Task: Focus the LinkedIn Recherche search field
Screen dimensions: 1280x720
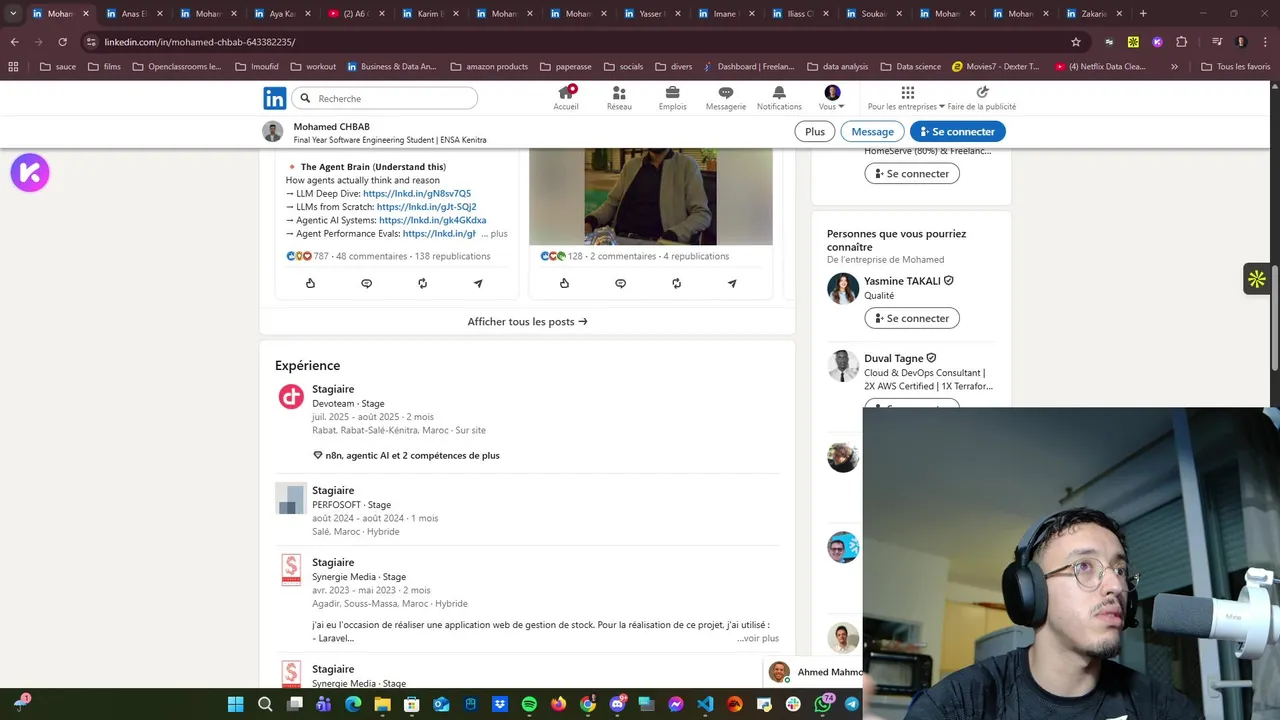Action: (385, 98)
